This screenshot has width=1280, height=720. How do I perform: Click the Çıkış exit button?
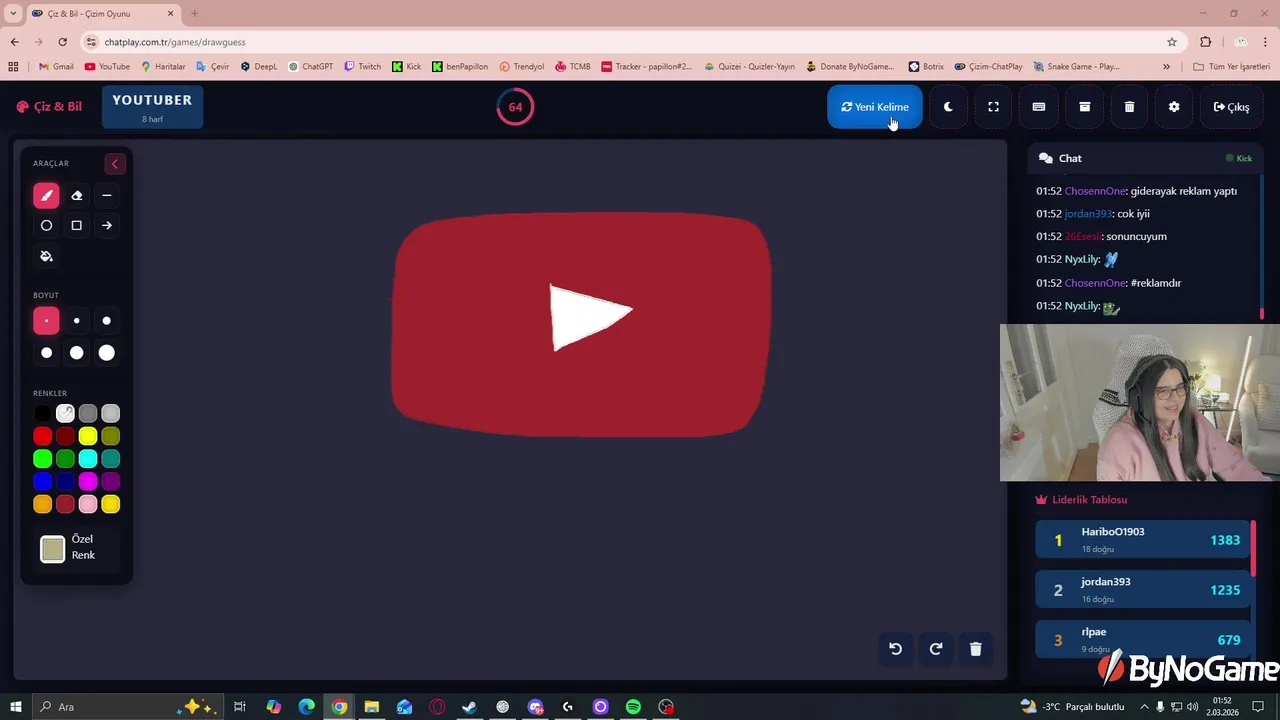[x=1231, y=107]
